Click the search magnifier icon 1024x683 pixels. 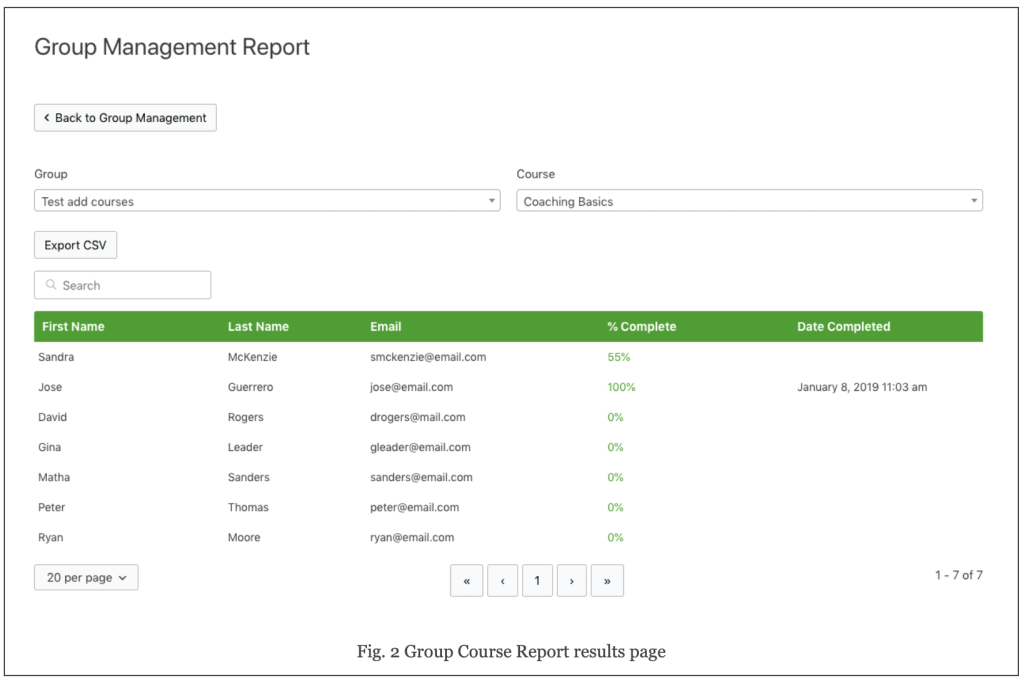(51, 285)
